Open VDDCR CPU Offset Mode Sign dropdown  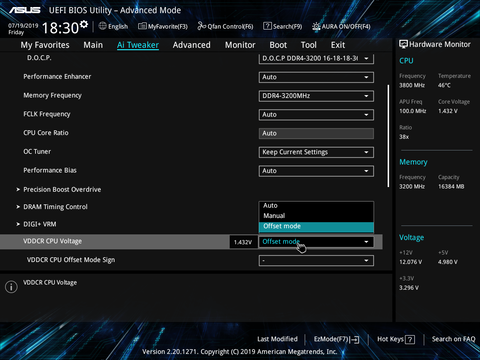pyautogui.click(x=316, y=260)
